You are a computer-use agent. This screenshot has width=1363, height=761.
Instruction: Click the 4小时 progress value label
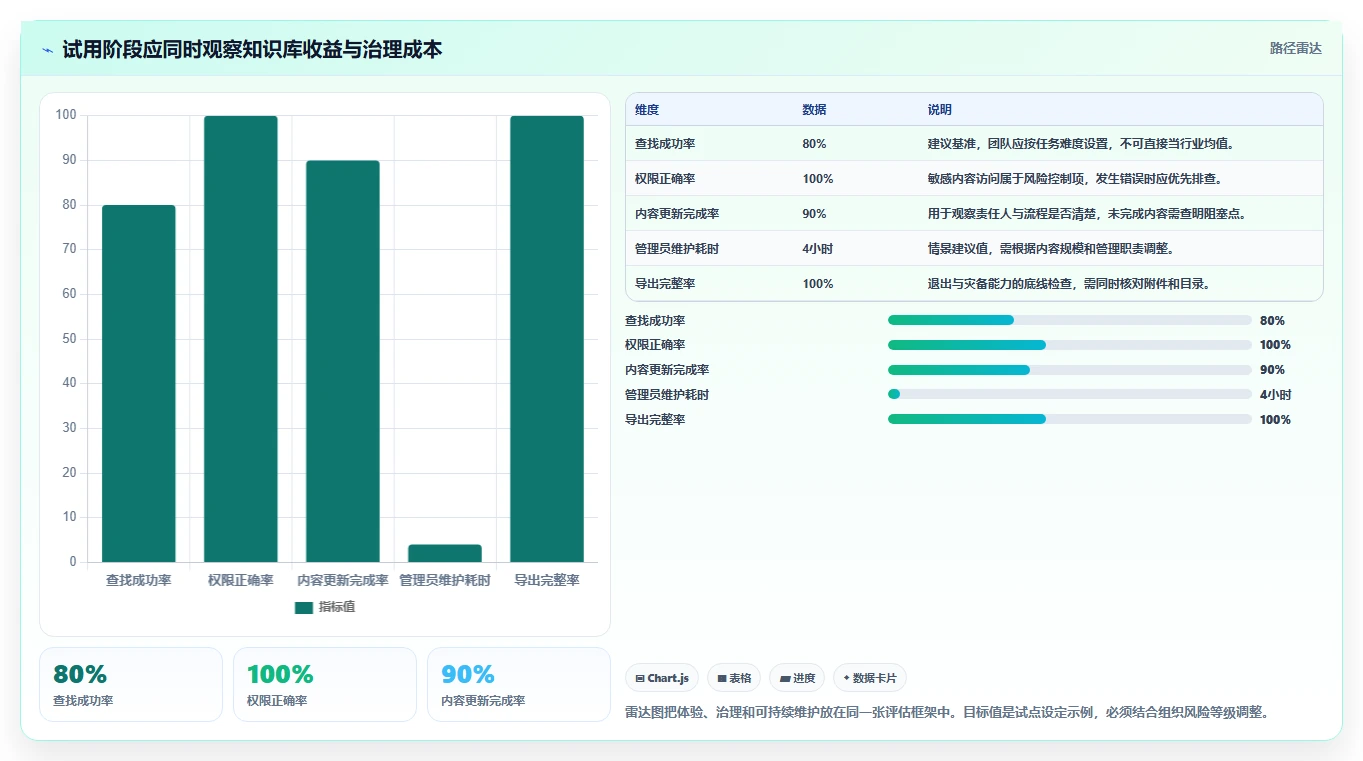coord(1275,395)
